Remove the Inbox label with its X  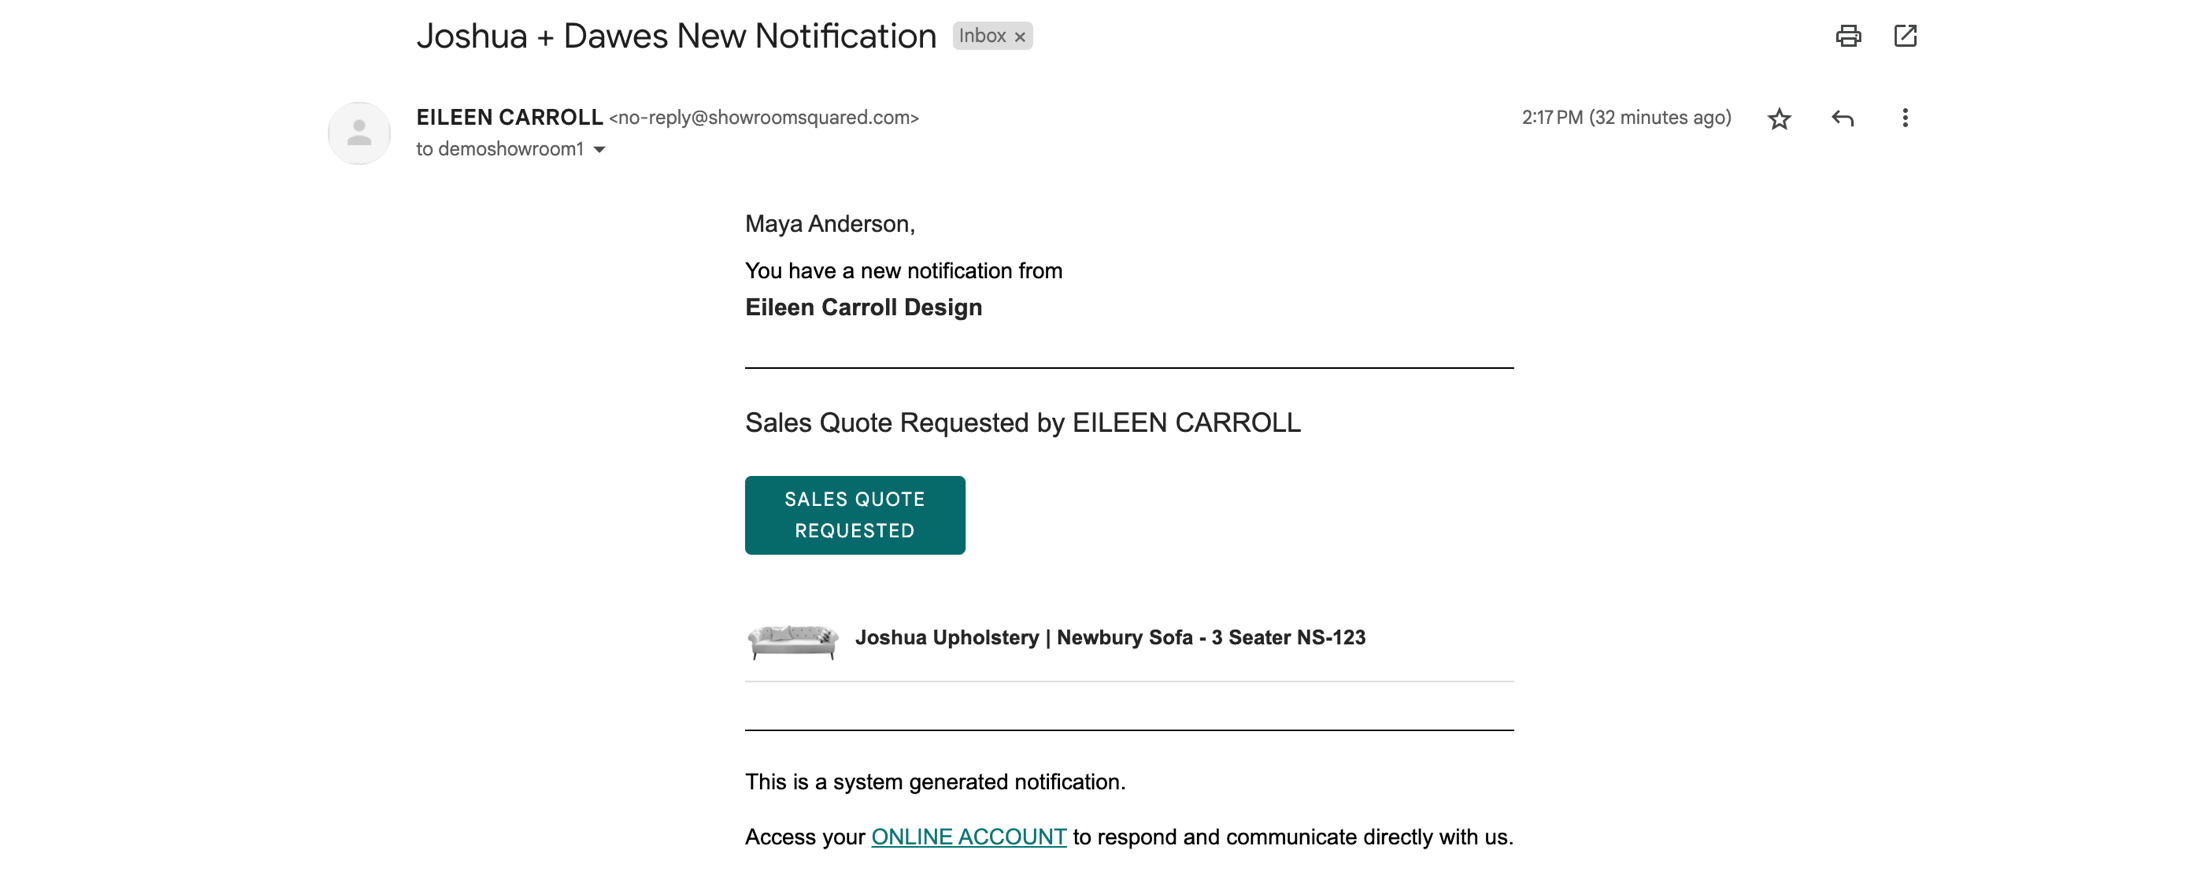tap(1020, 37)
